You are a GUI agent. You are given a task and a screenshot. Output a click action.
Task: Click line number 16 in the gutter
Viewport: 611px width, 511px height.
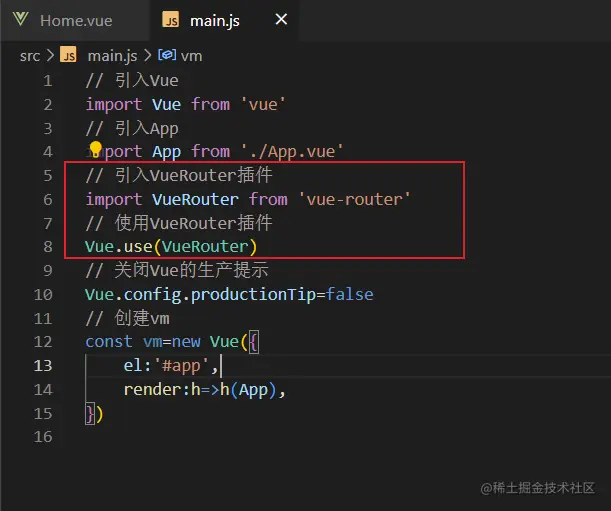43,437
